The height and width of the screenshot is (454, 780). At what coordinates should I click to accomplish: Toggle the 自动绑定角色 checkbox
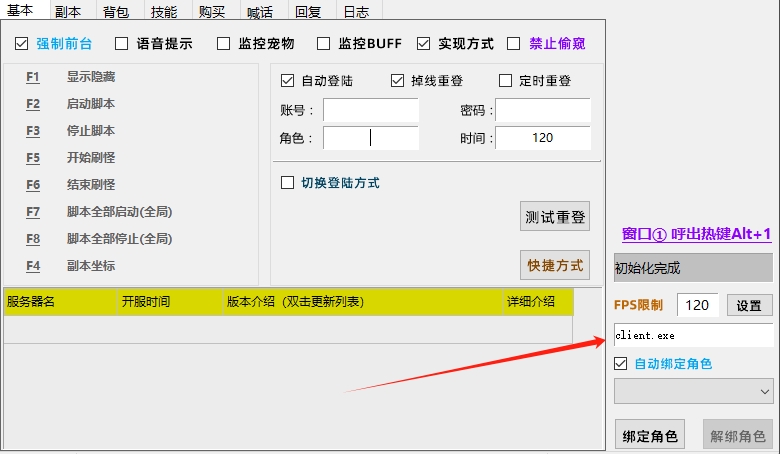621,364
